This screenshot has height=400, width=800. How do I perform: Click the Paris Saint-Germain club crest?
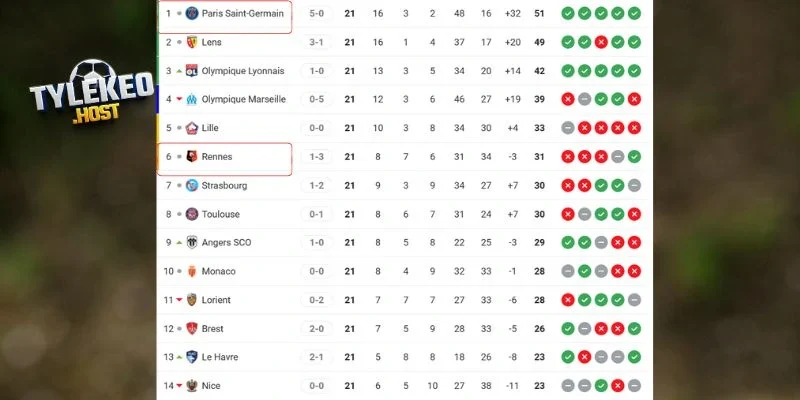[x=192, y=13]
